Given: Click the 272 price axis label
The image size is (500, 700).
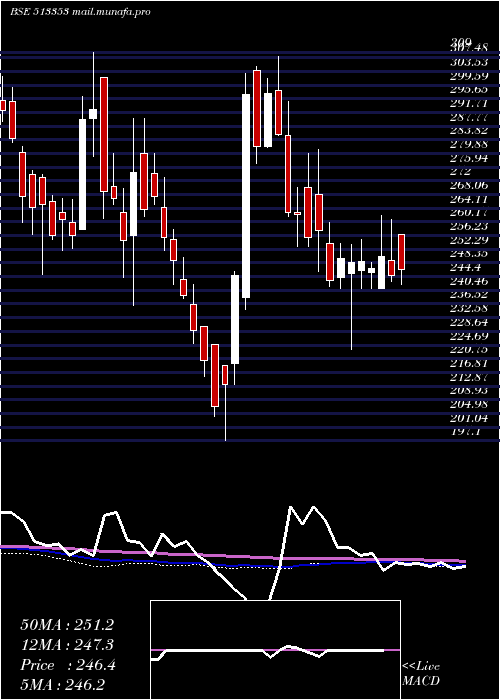Looking at the screenshot, I should pos(461,172).
